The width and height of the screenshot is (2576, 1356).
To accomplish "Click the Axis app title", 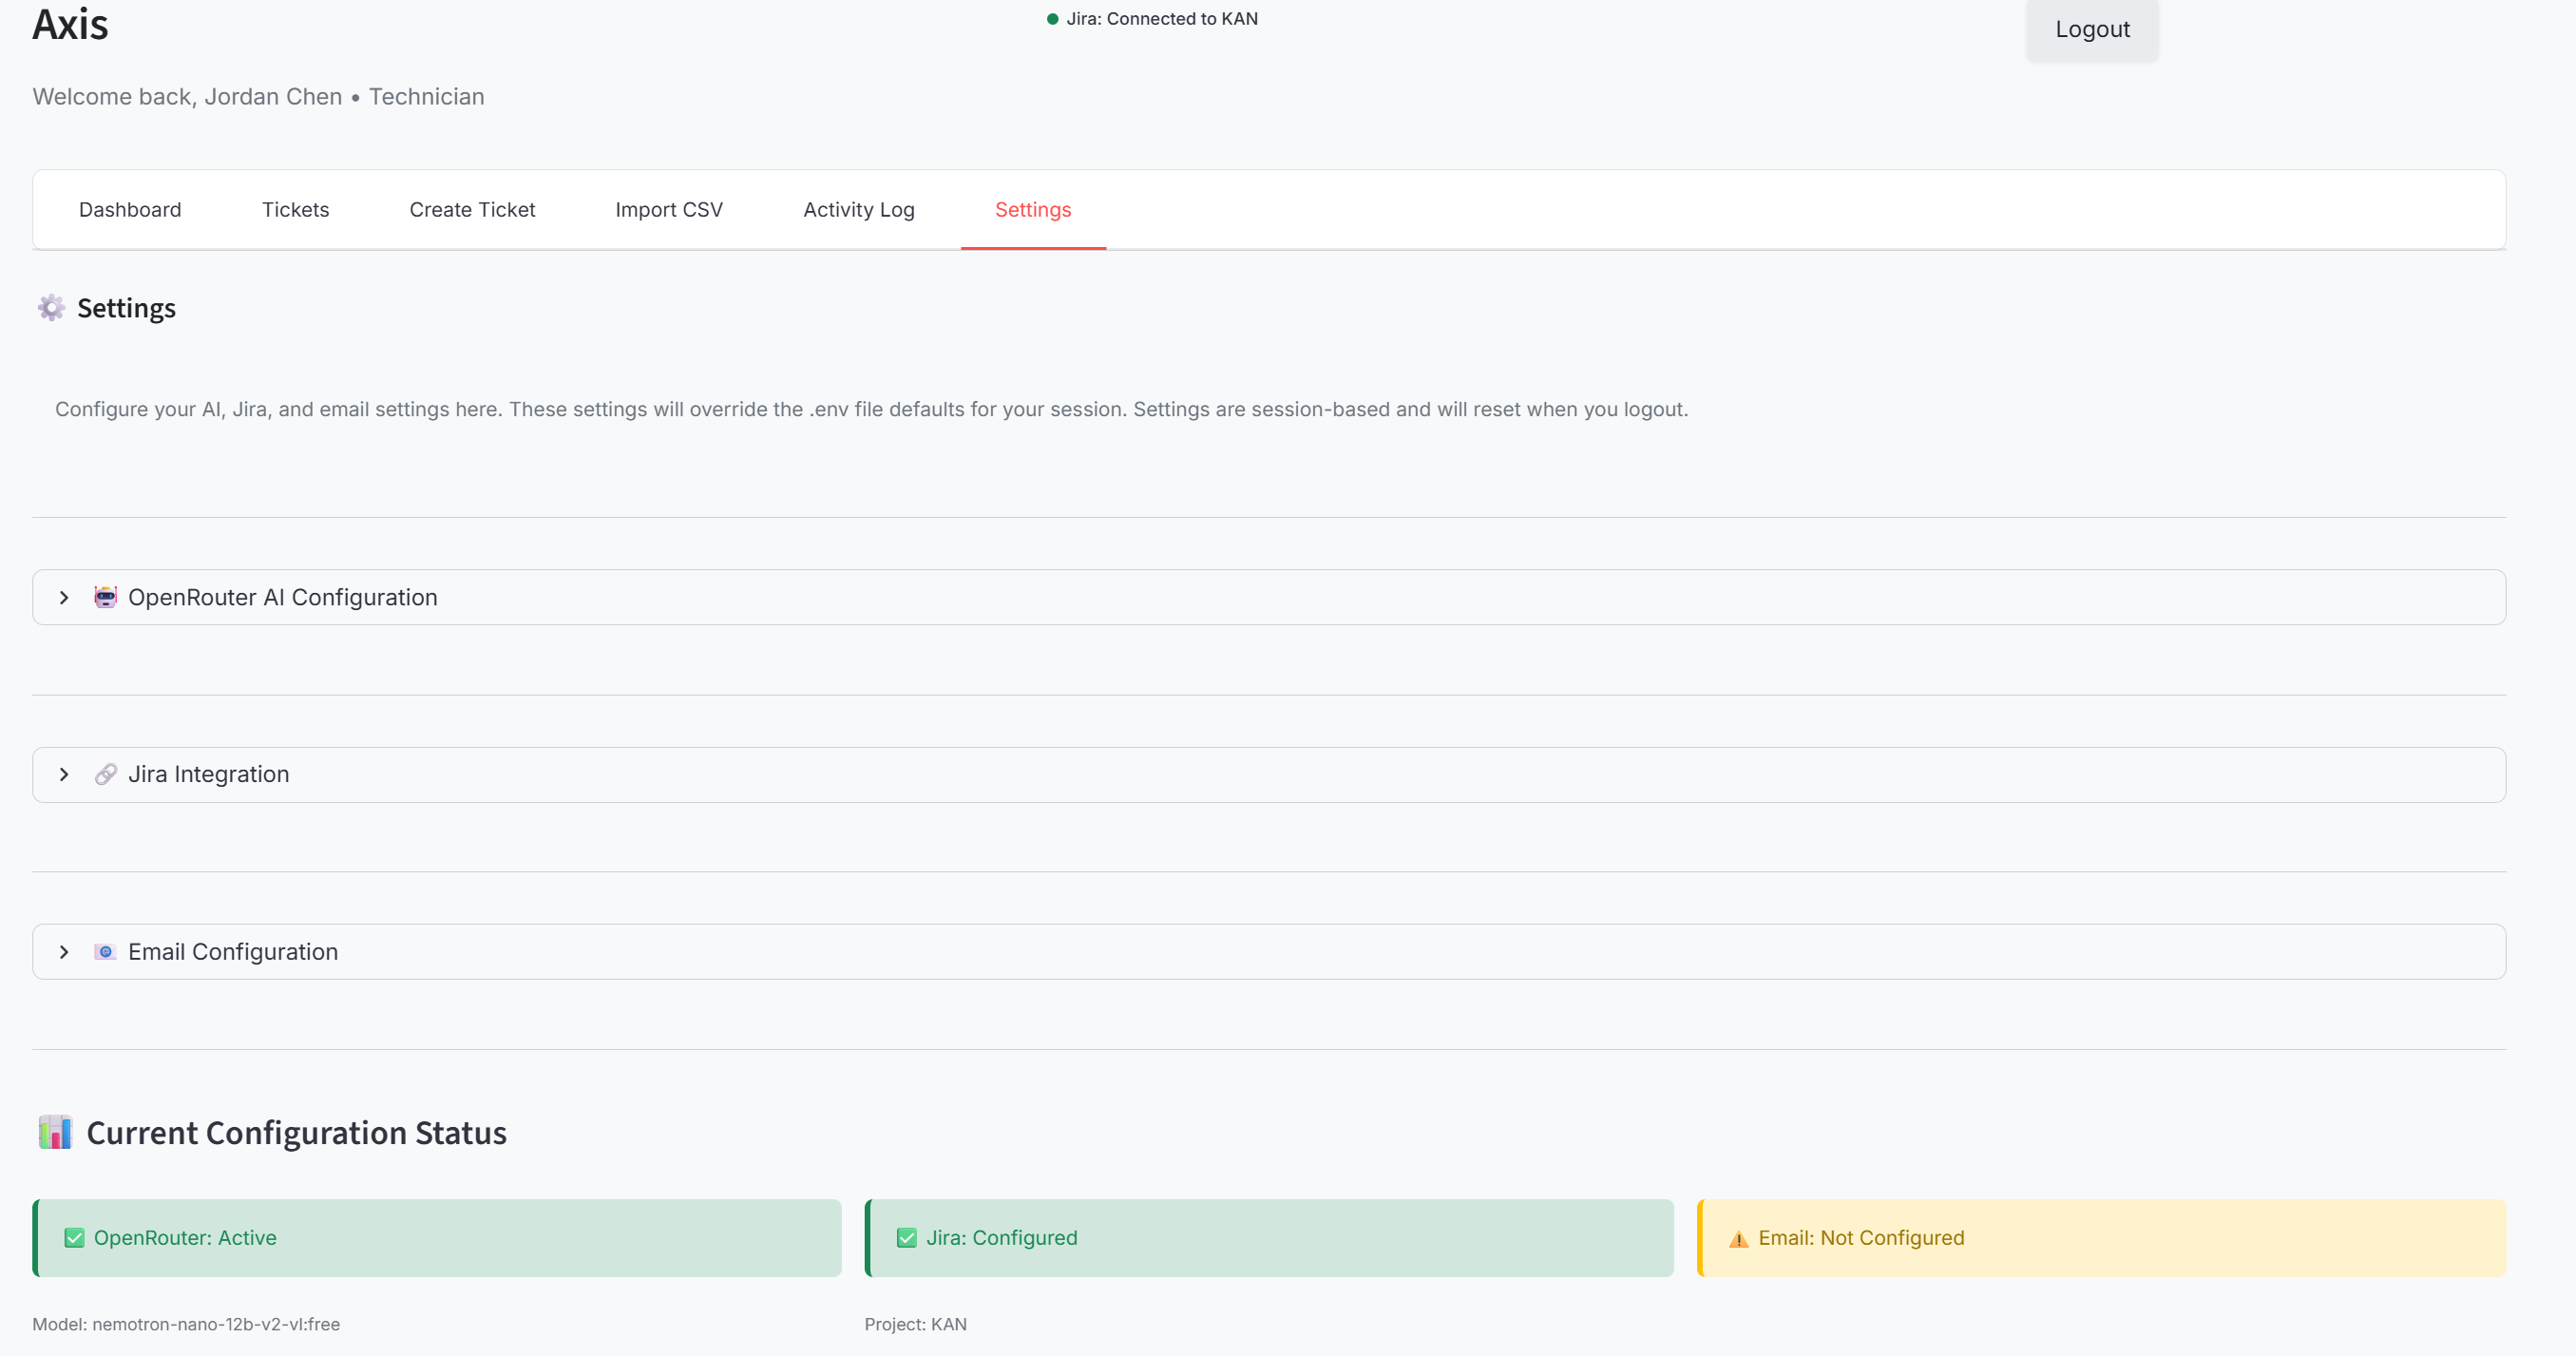I will 70,24.
